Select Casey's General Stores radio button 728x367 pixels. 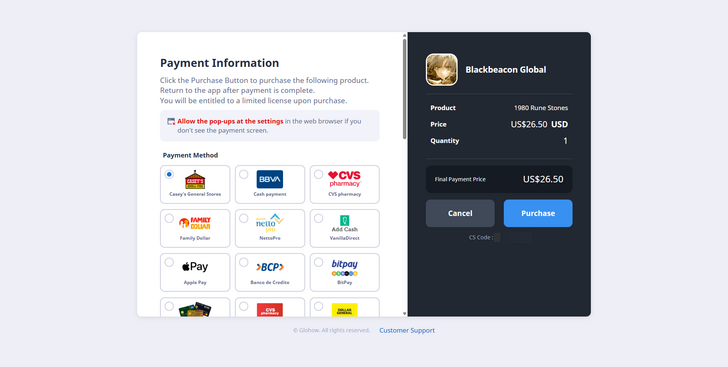pyautogui.click(x=169, y=174)
